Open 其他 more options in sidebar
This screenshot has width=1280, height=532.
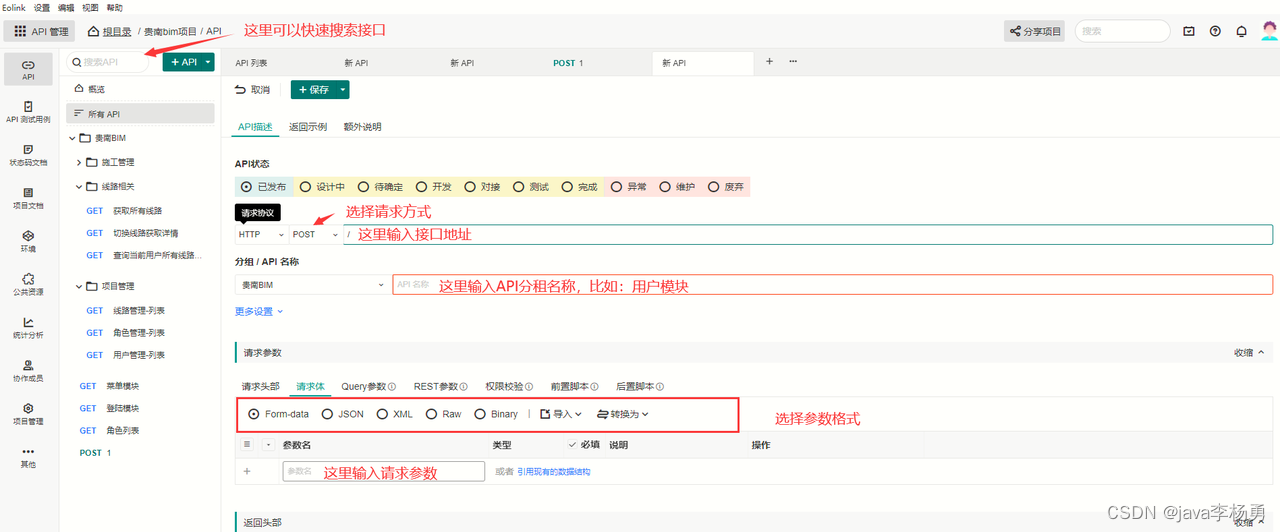tap(28, 457)
